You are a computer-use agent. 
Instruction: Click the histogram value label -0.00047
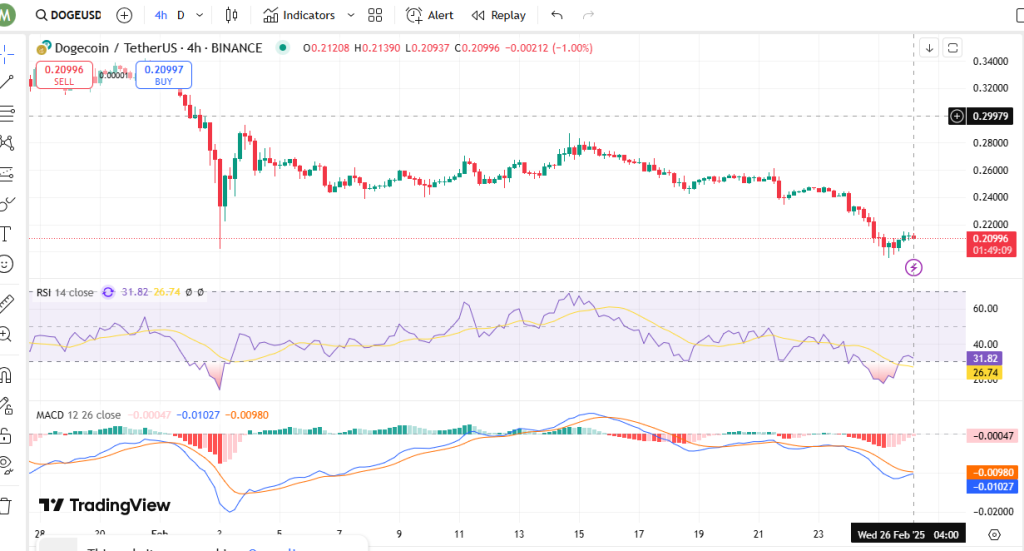coord(991,435)
